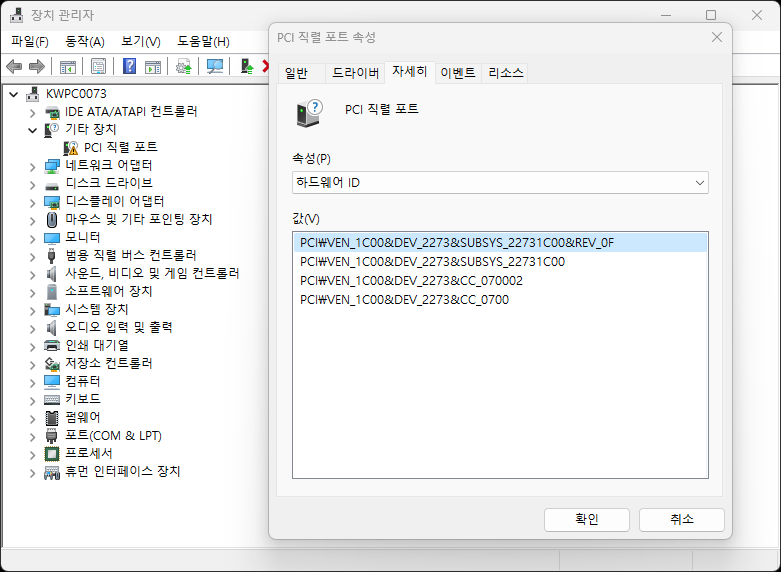Screen dimensions: 781x572
Task: Click the universal serial bus controller icon
Action: click(52, 256)
